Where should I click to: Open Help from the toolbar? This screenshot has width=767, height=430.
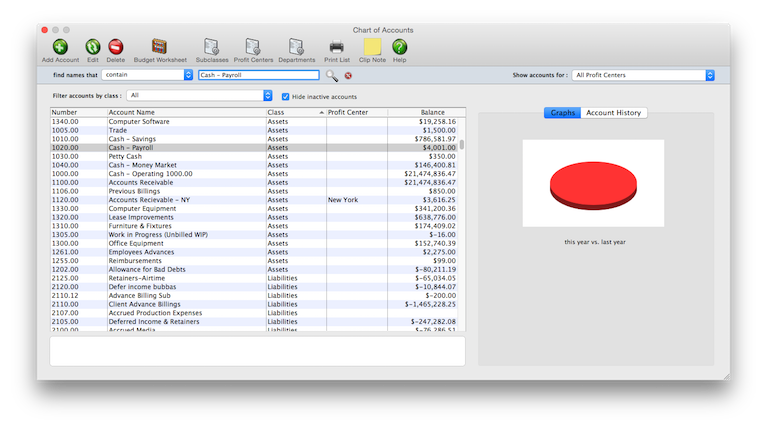pos(399,46)
